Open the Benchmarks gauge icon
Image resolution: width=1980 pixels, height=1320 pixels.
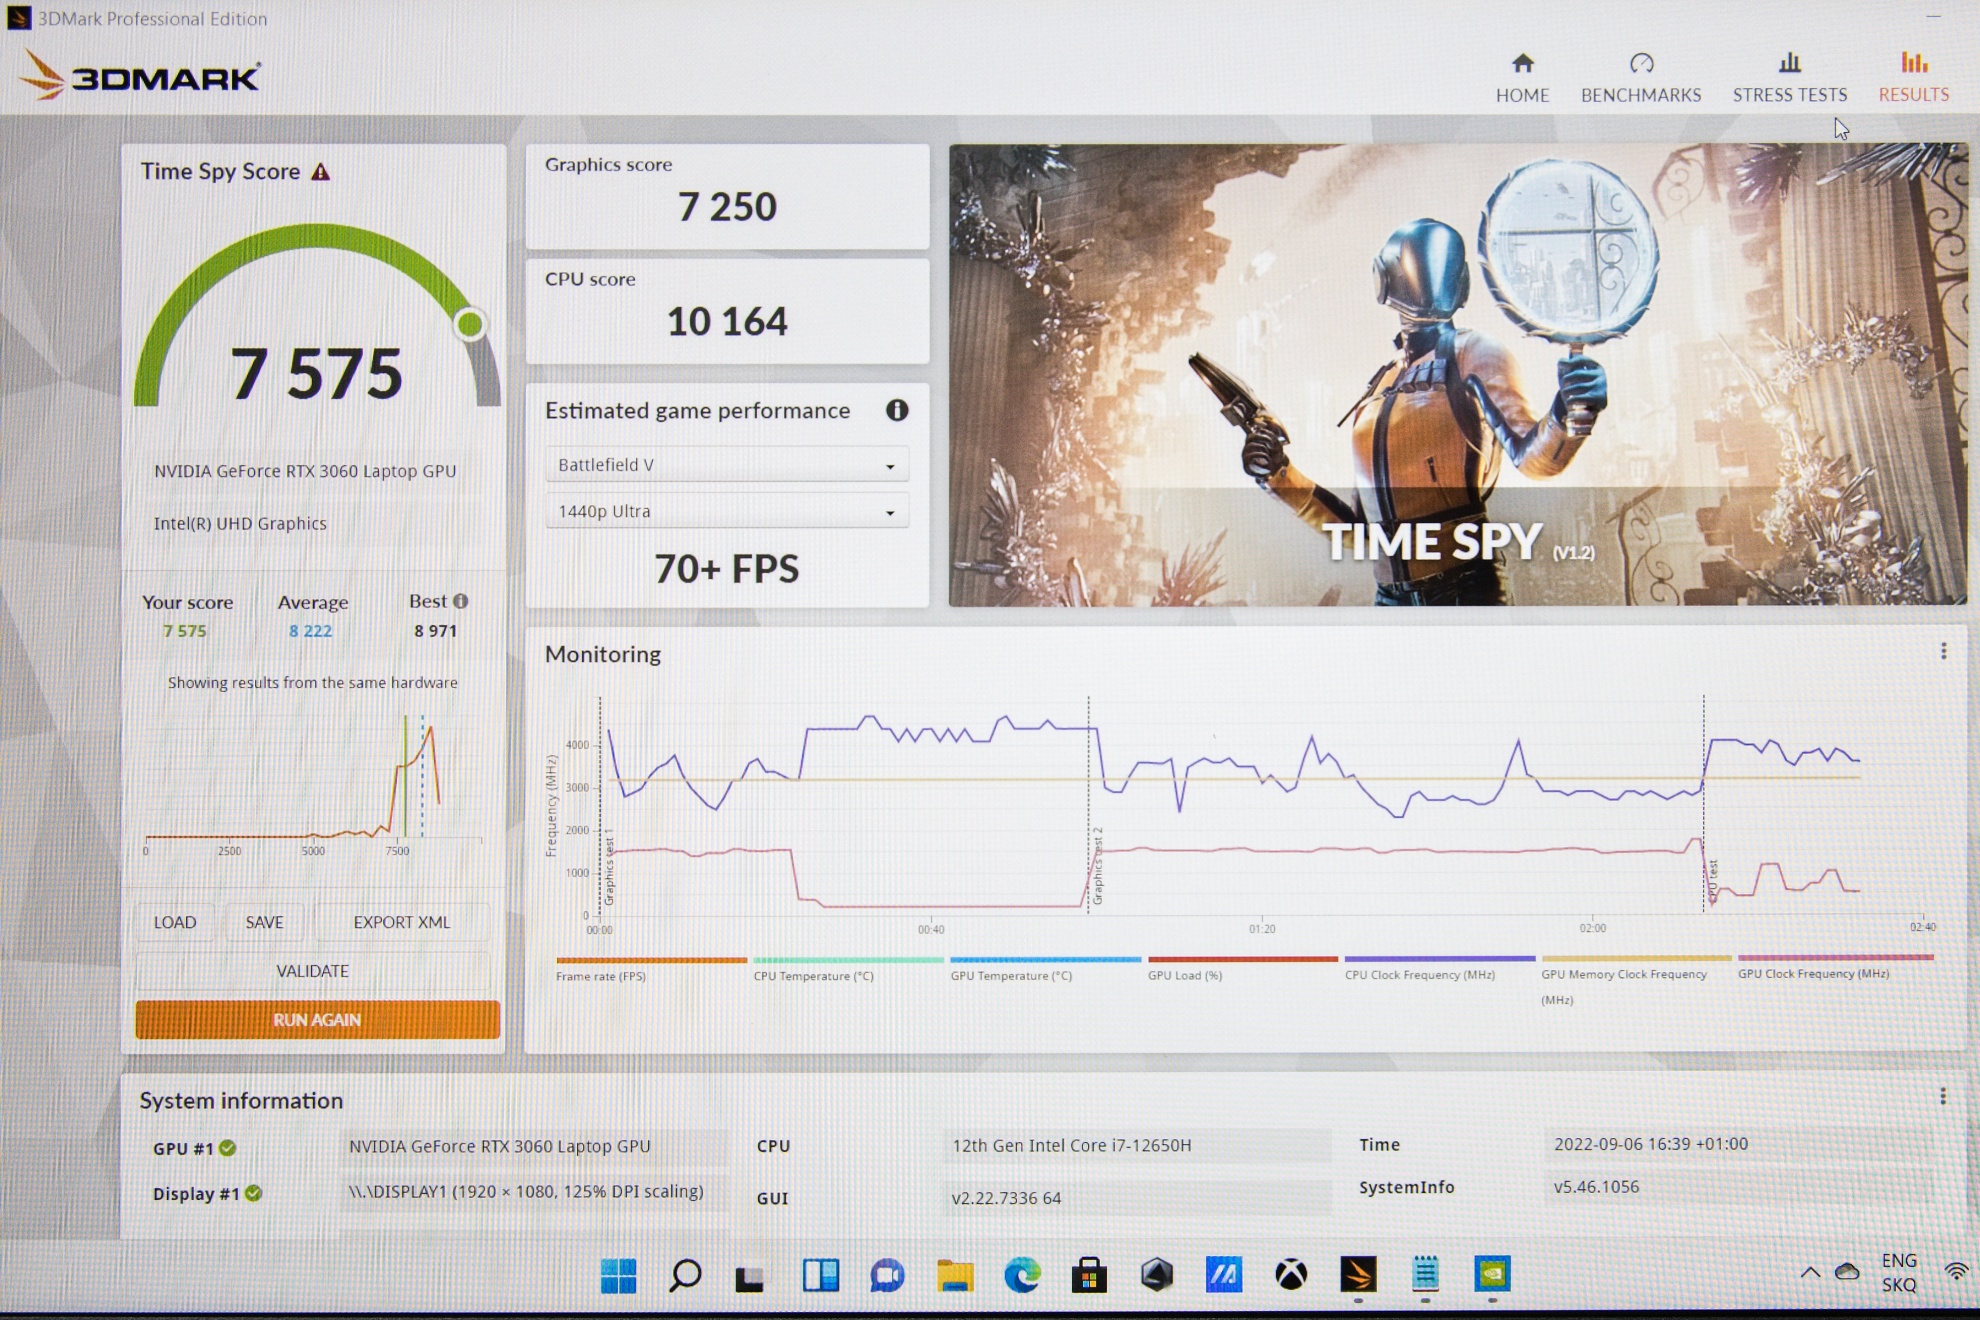pyautogui.click(x=1641, y=64)
